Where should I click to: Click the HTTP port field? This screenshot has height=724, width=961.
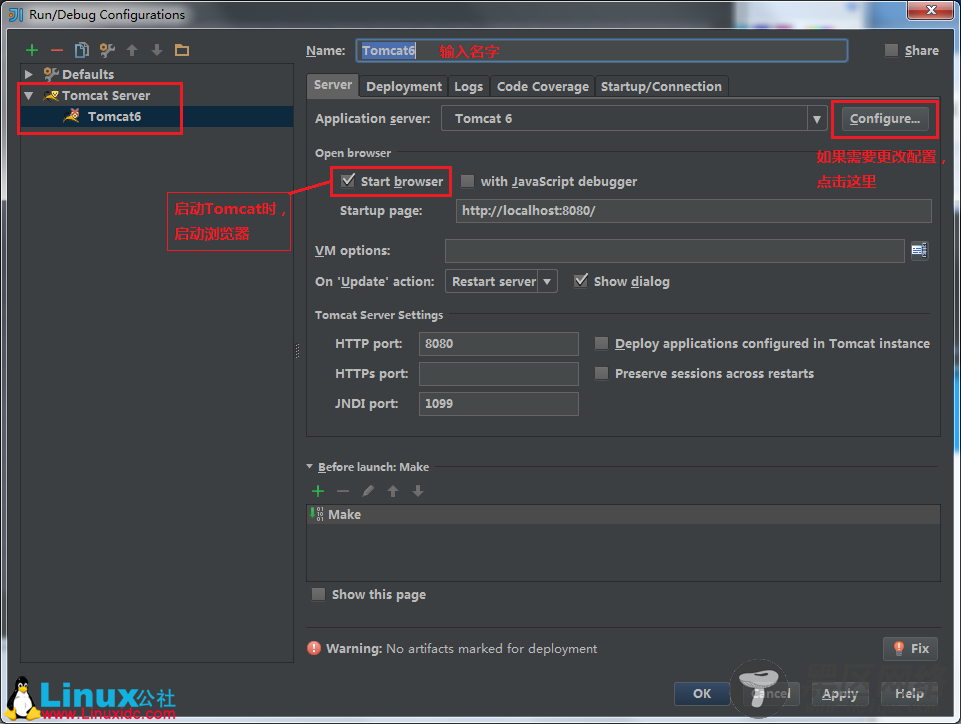[498, 343]
